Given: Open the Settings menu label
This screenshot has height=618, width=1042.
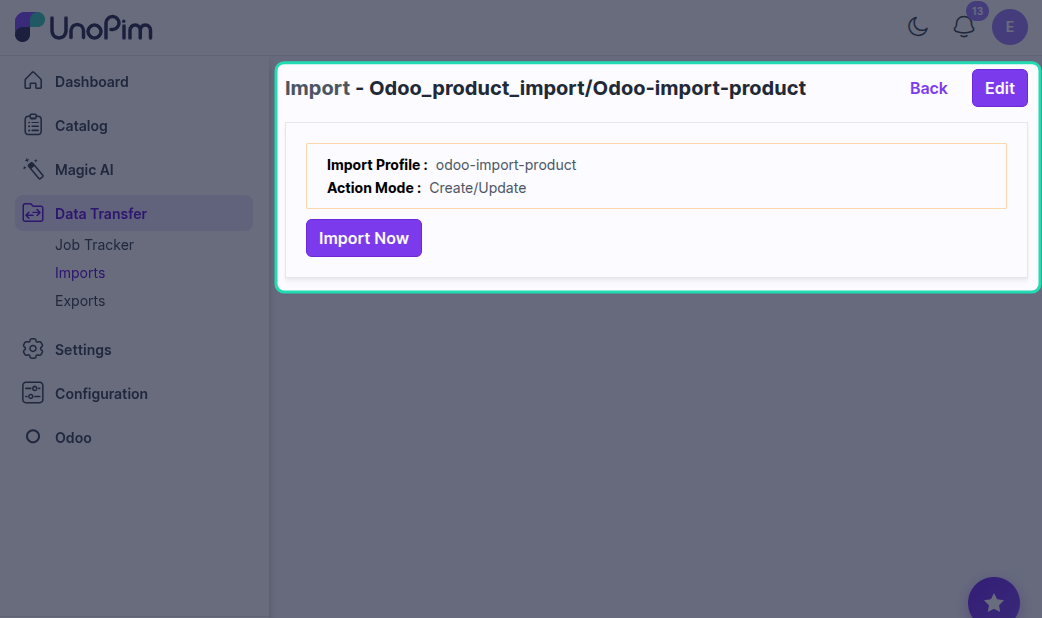Looking at the screenshot, I should tap(83, 350).
